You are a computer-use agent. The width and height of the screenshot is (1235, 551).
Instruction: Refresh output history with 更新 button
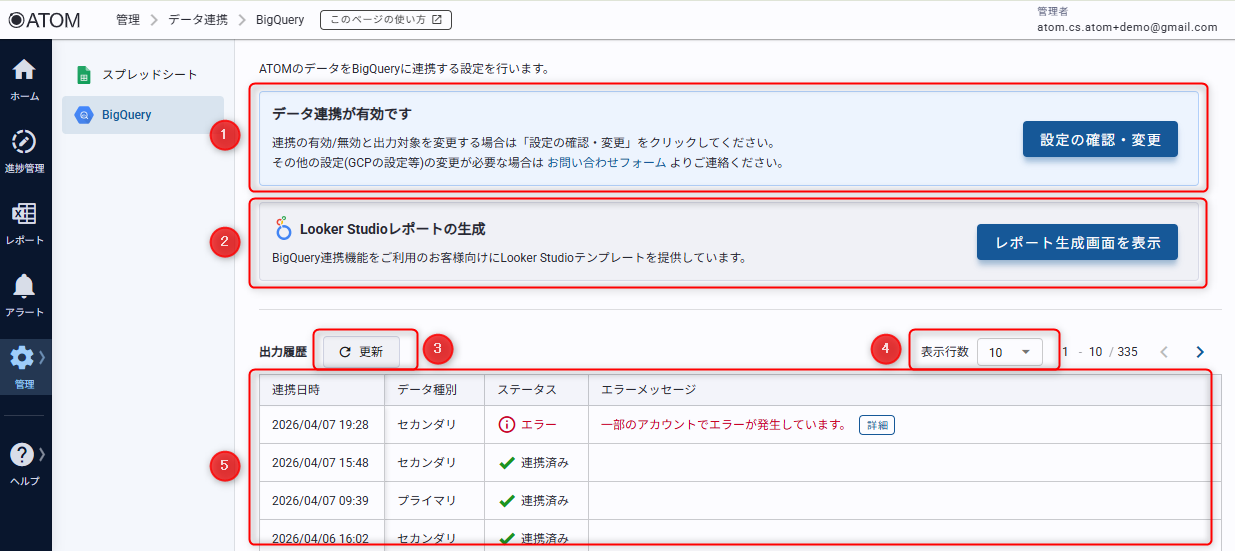361,352
